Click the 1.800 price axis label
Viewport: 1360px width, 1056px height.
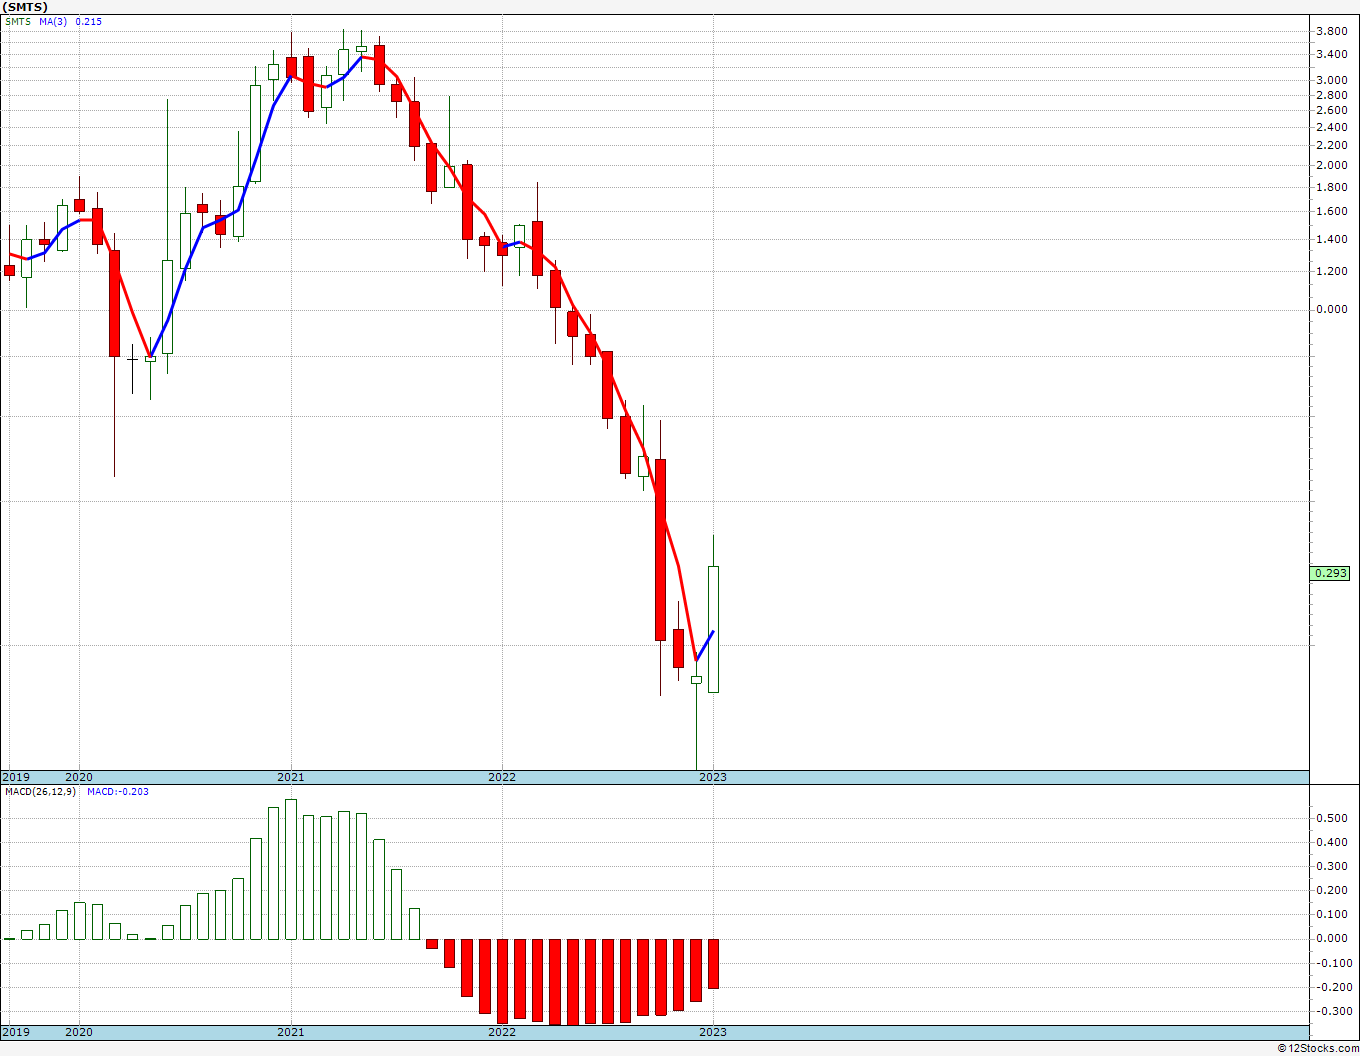pyautogui.click(x=1330, y=187)
